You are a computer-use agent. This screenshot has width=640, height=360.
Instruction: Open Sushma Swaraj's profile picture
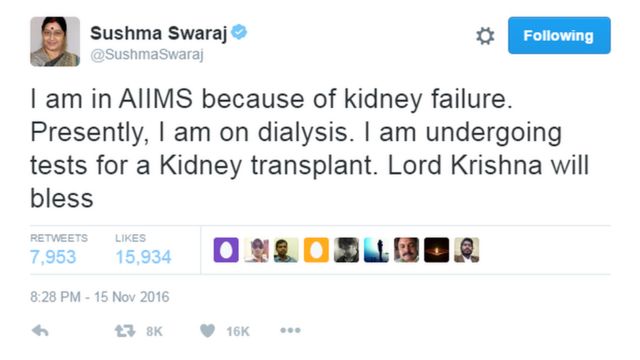coord(55,41)
